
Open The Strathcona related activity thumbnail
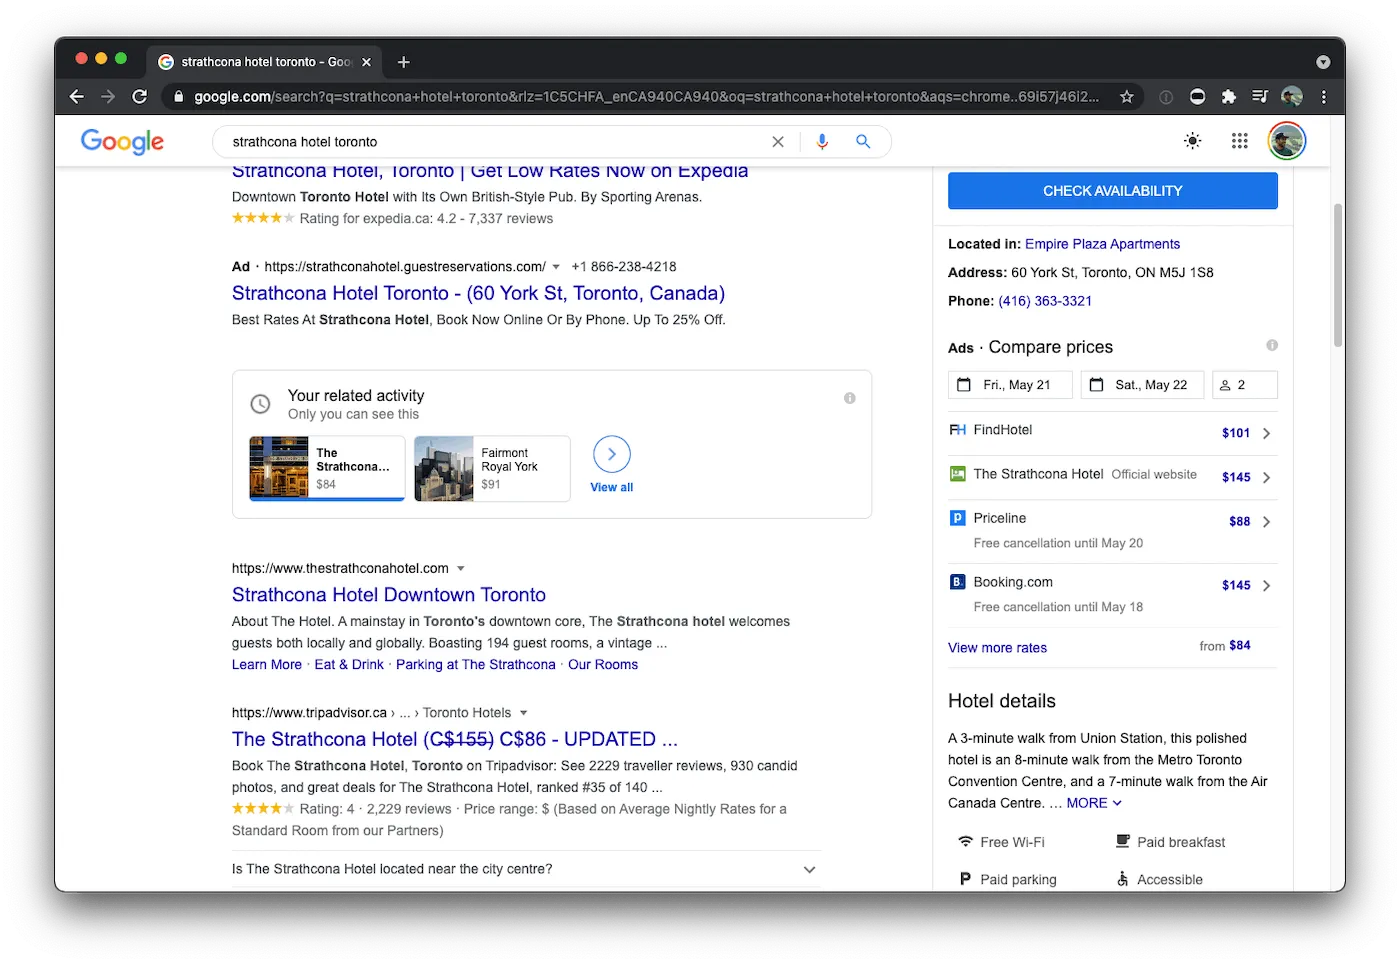(279, 468)
